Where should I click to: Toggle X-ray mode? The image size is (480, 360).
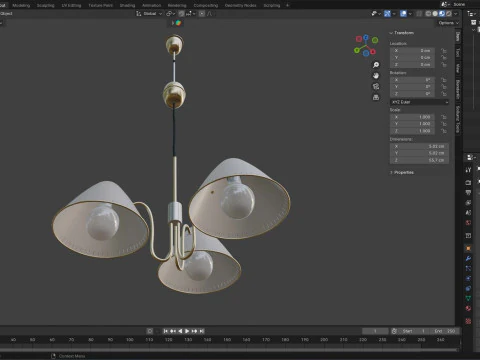click(x=419, y=14)
